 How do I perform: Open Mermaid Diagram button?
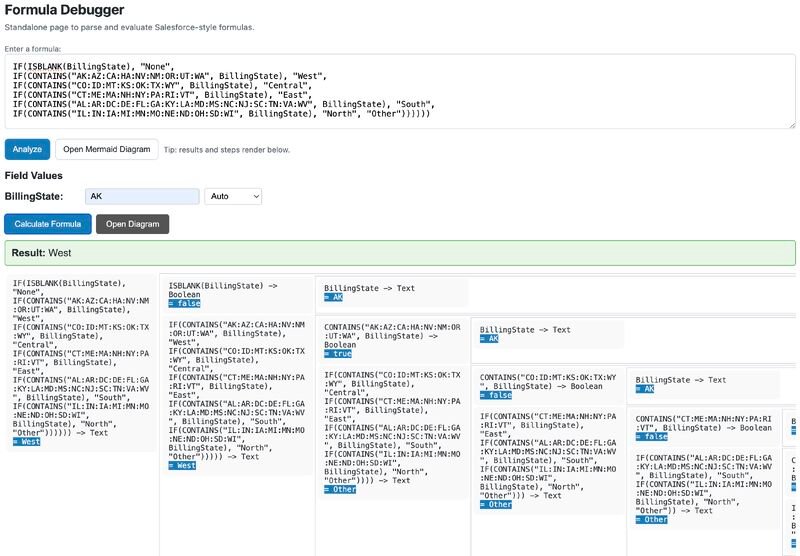point(107,149)
